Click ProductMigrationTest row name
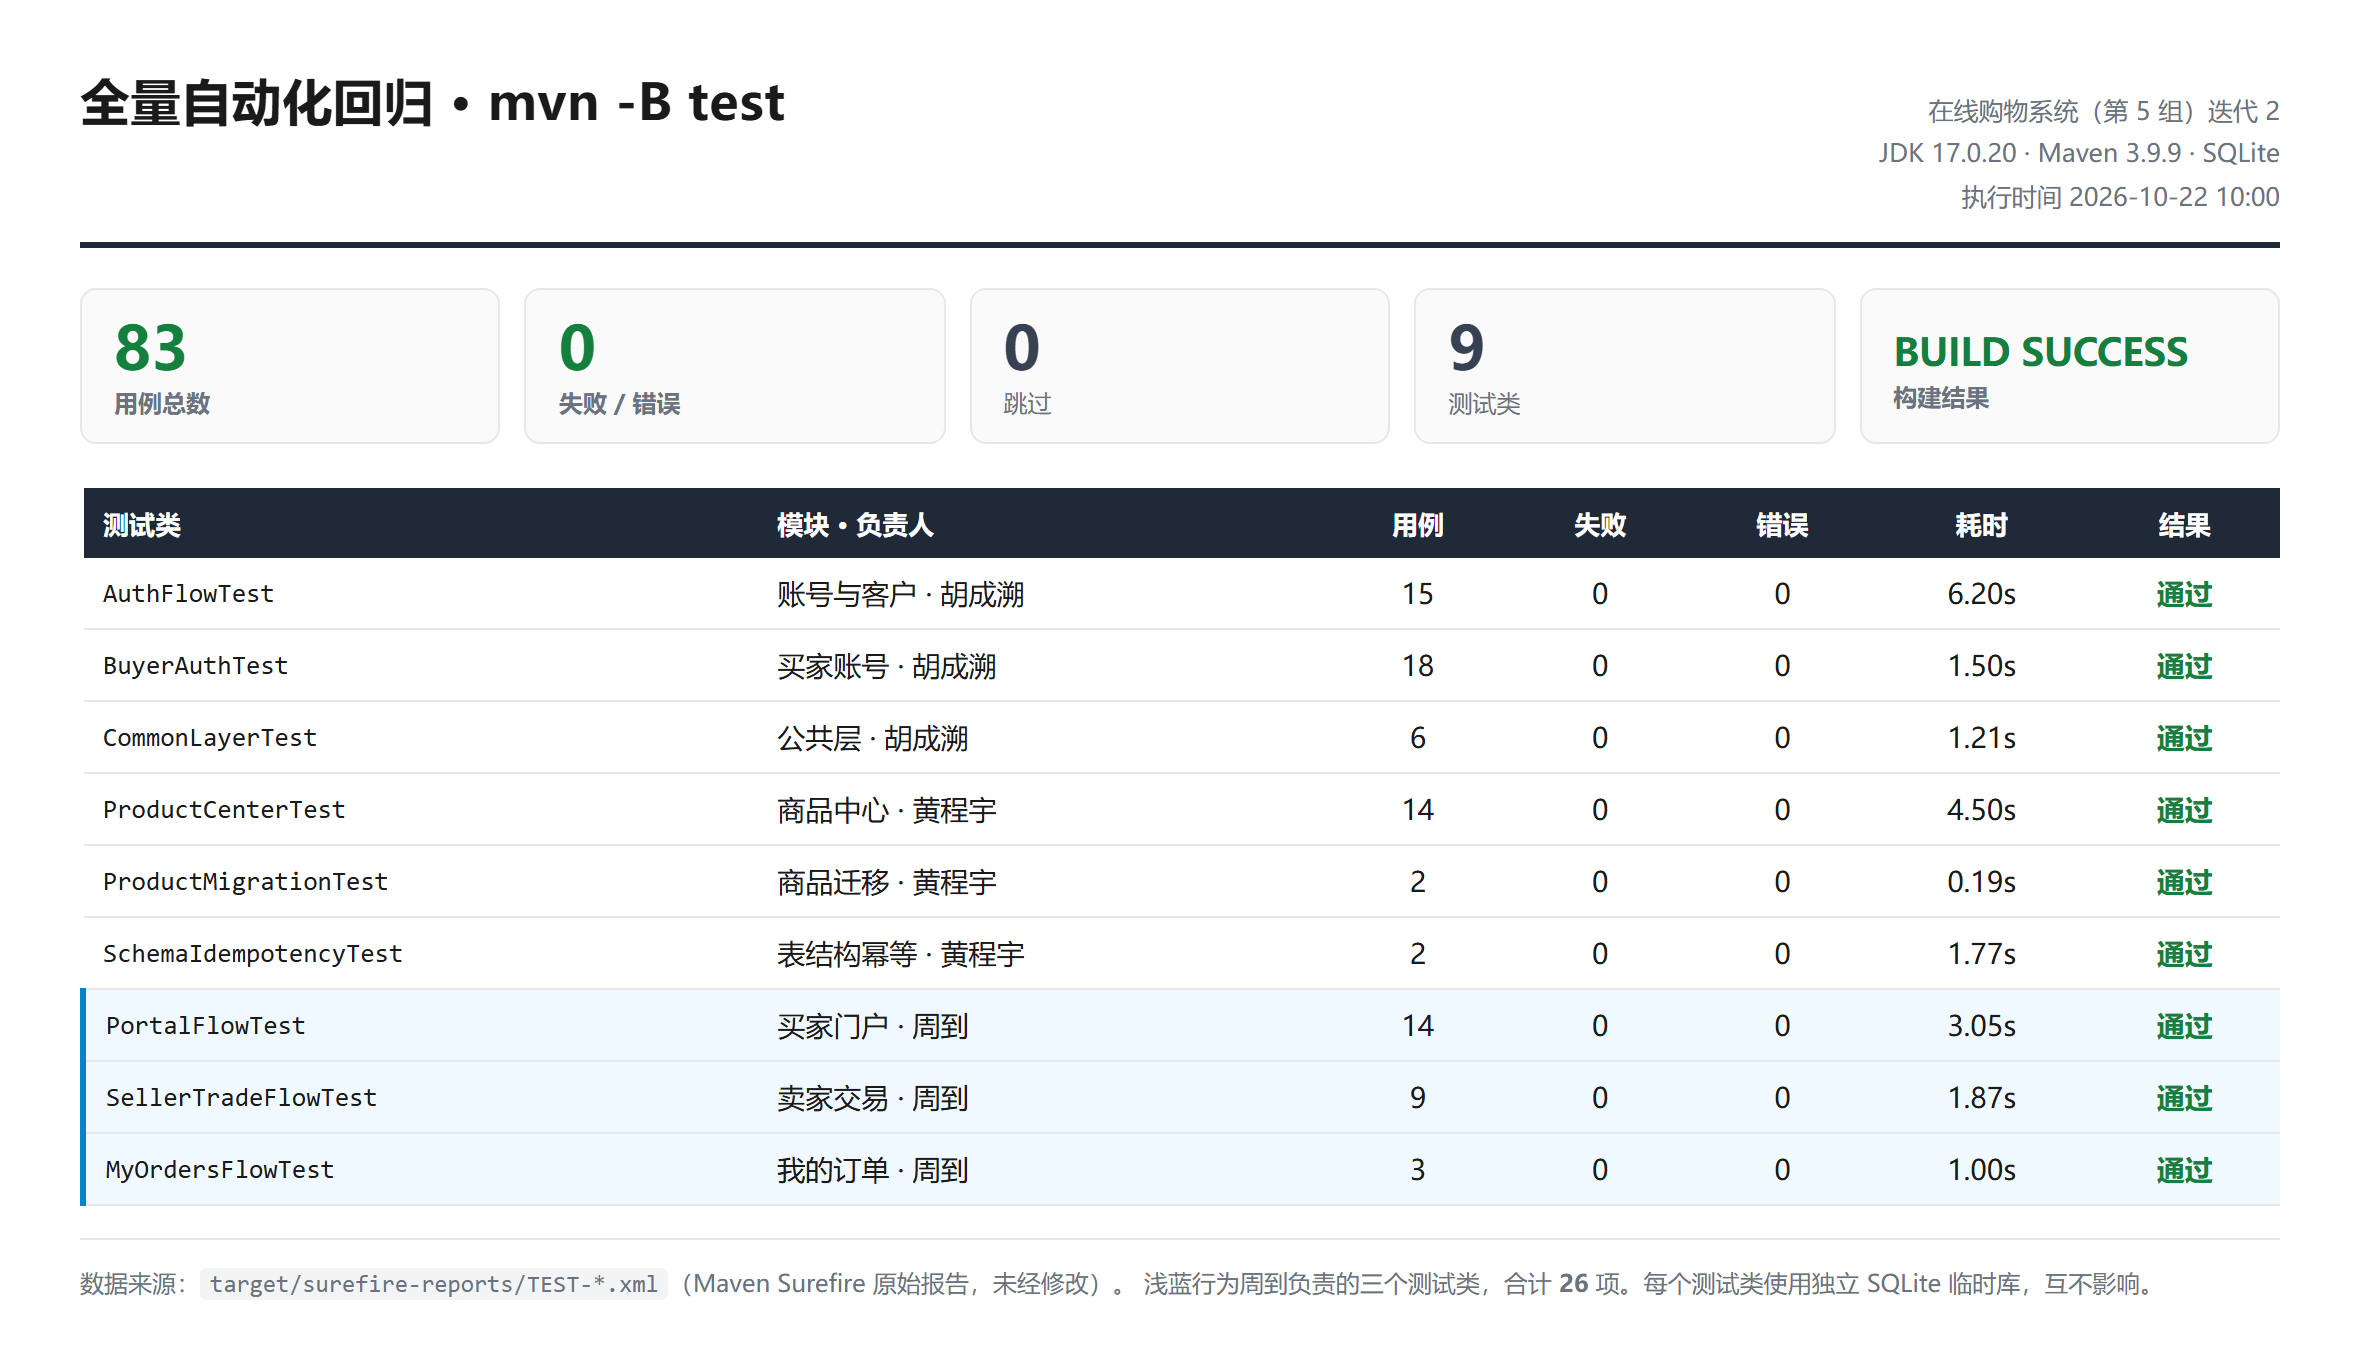The image size is (2360, 1368). click(245, 882)
